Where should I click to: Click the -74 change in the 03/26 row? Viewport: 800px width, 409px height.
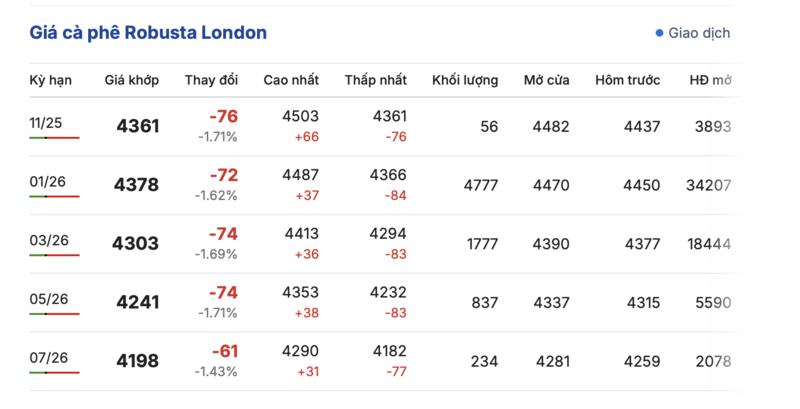(223, 234)
